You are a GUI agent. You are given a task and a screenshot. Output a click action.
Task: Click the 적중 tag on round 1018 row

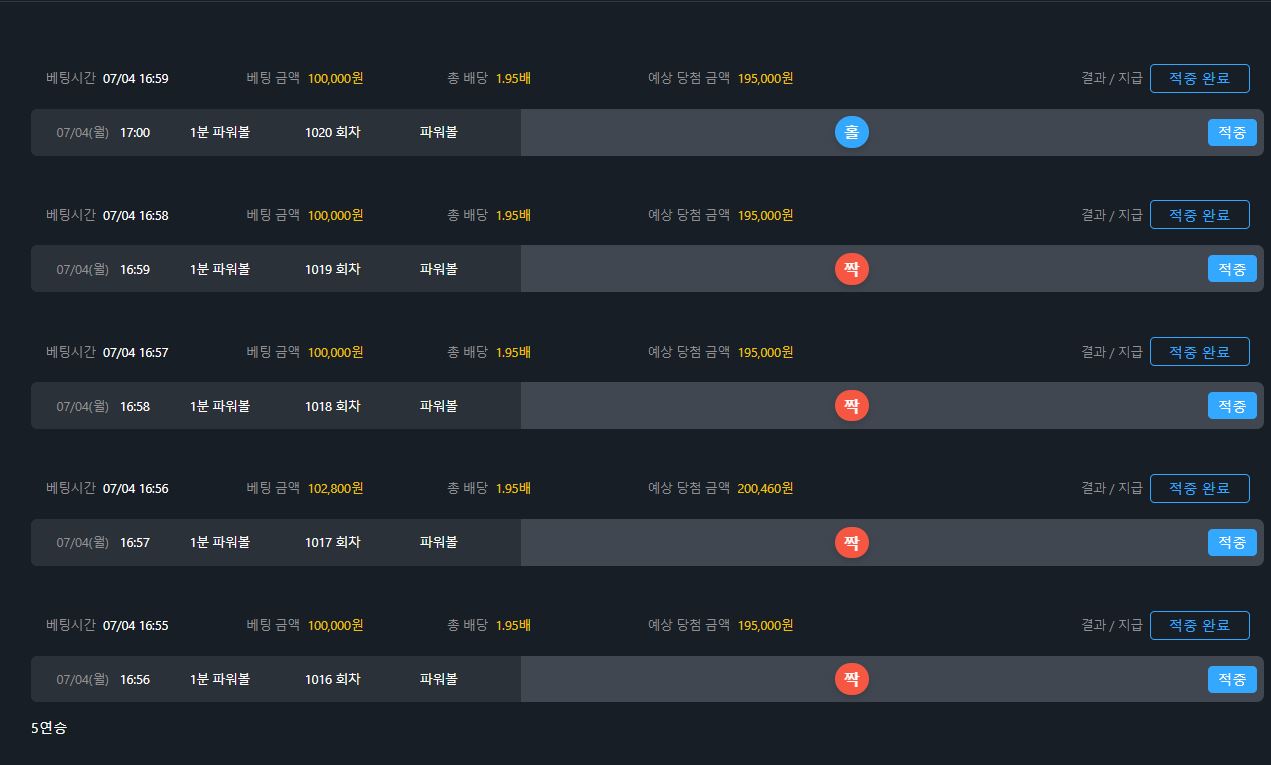click(1232, 406)
